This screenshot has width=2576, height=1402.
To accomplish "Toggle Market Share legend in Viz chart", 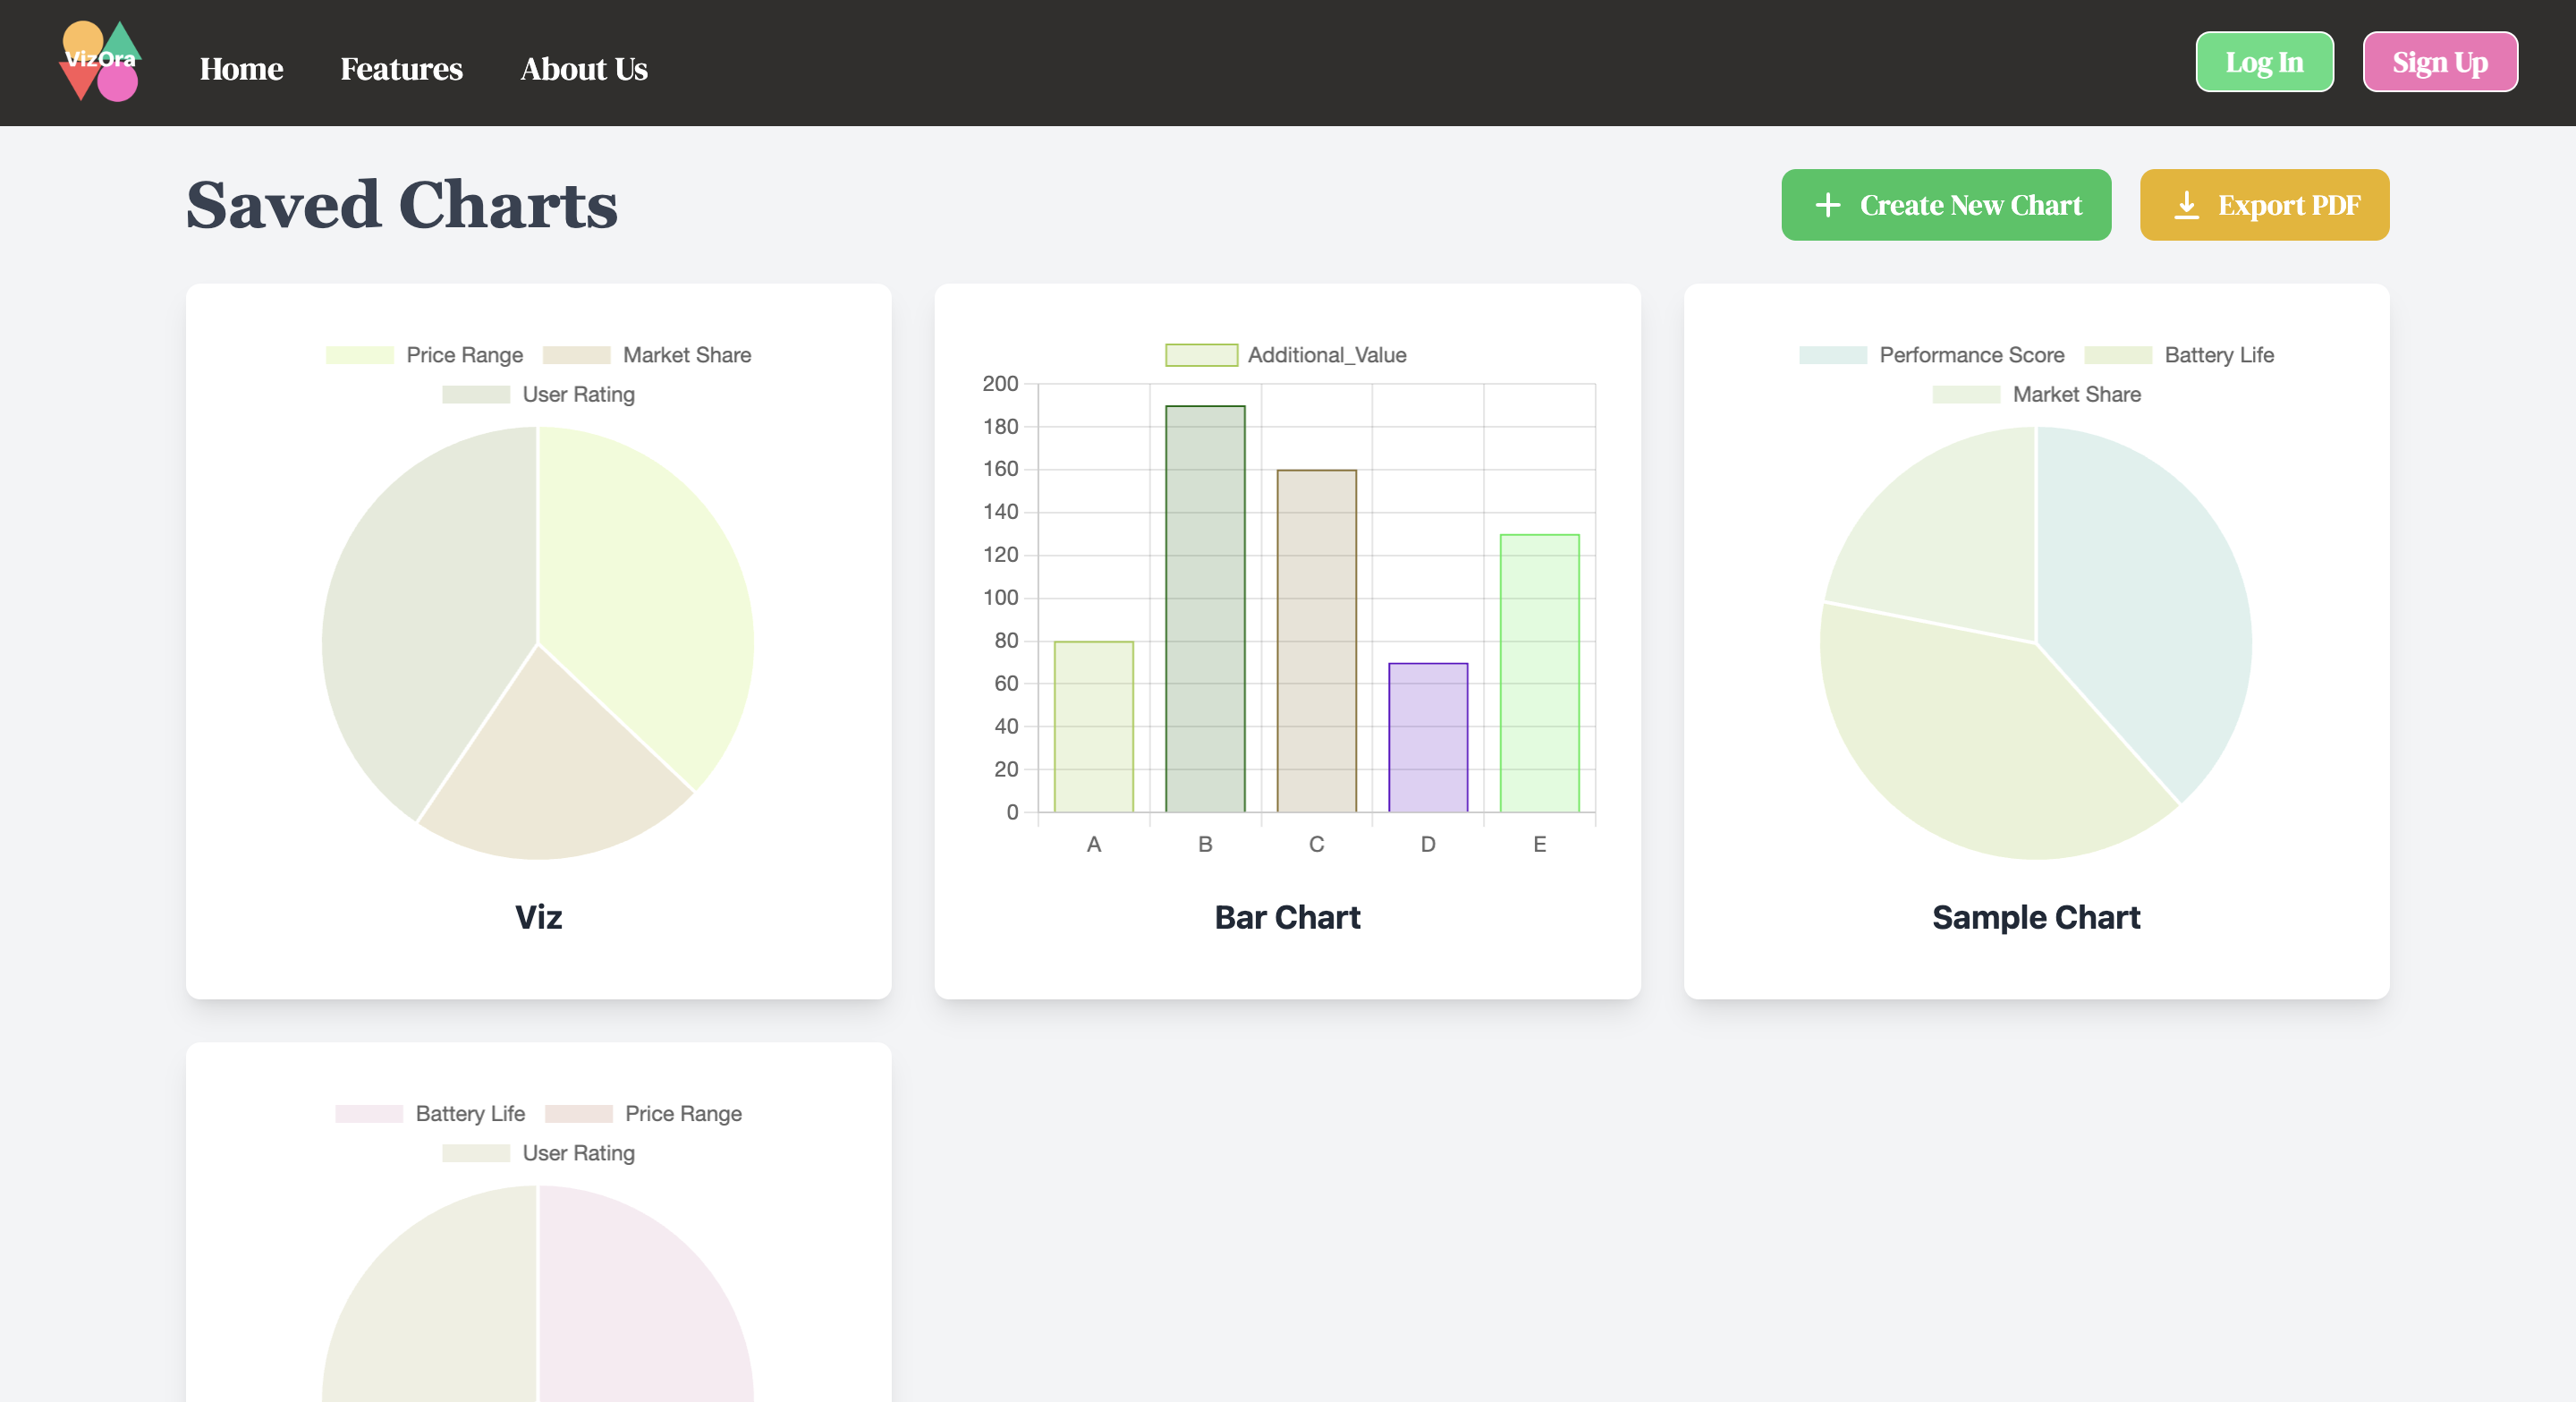I will pos(646,355).
